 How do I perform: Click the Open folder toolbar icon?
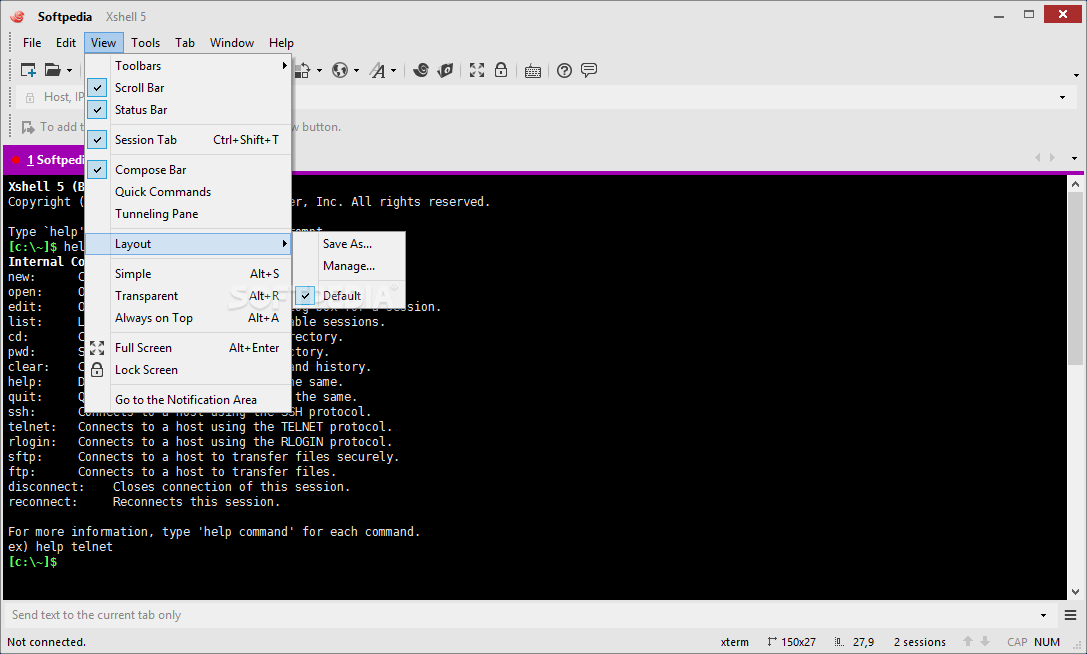[52, 70]
